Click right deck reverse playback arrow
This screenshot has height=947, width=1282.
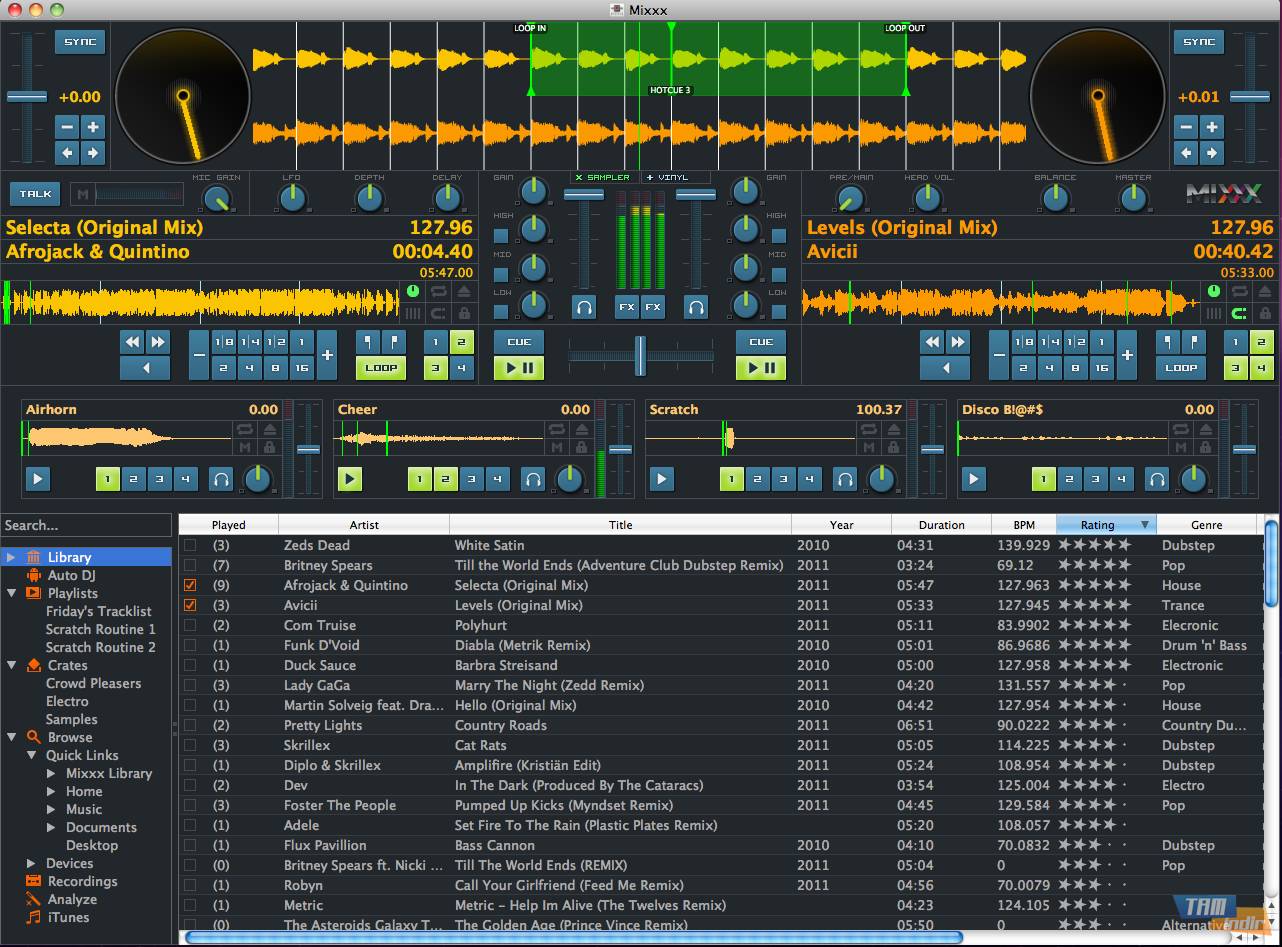coord(945,368)
